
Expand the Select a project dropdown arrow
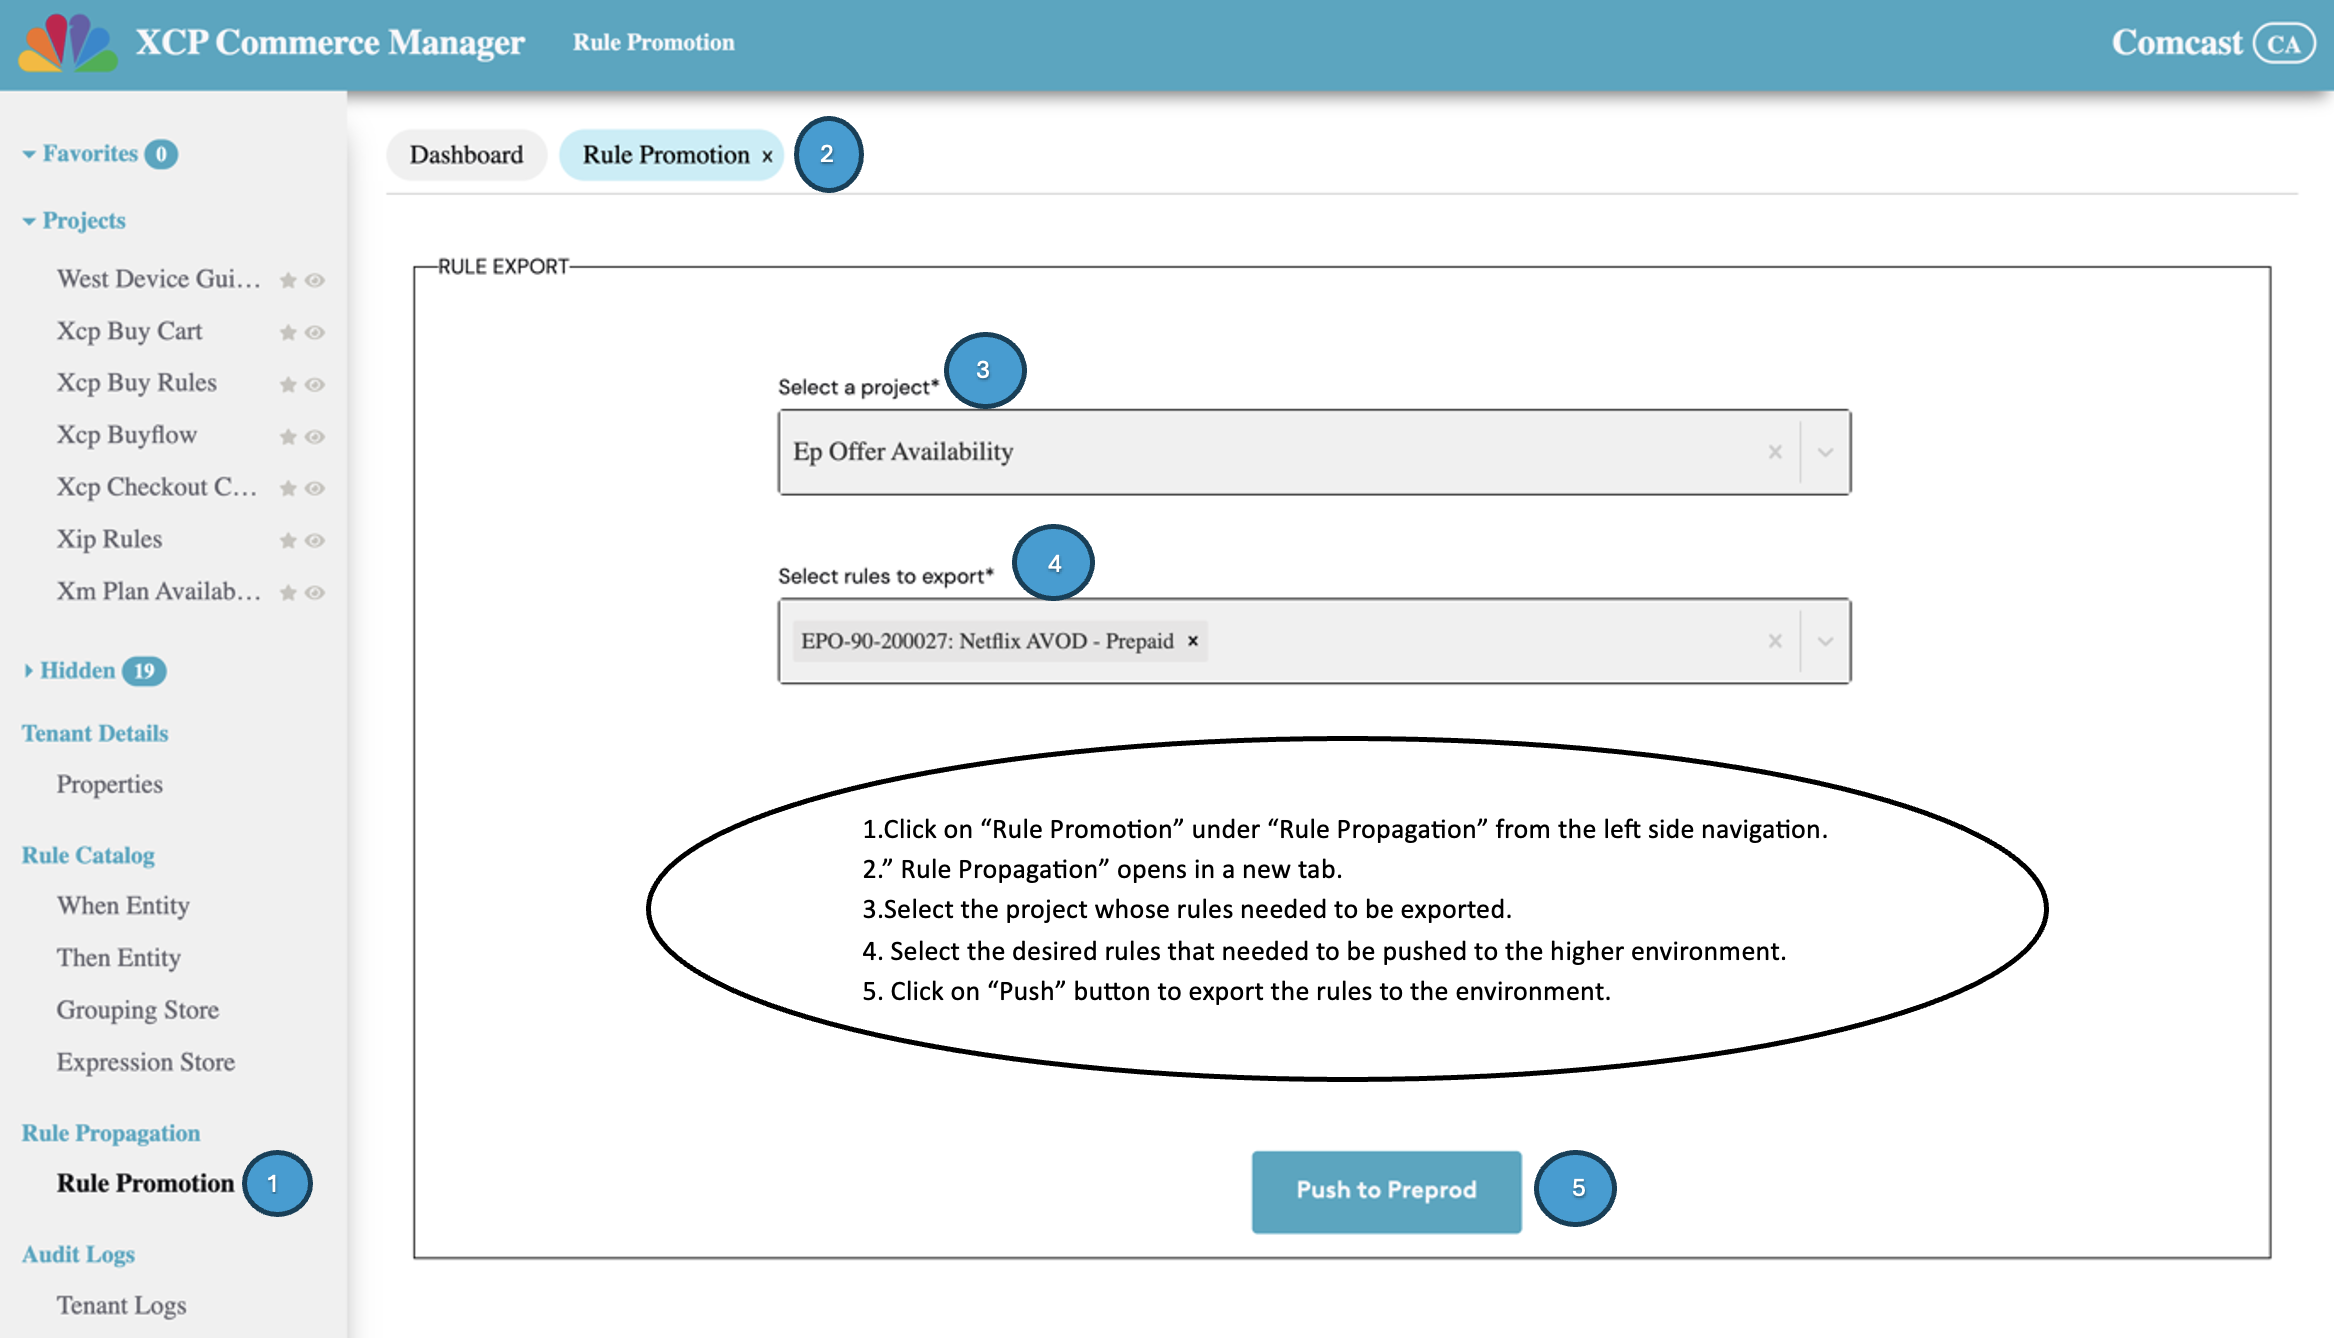[x=1825, y=452]
